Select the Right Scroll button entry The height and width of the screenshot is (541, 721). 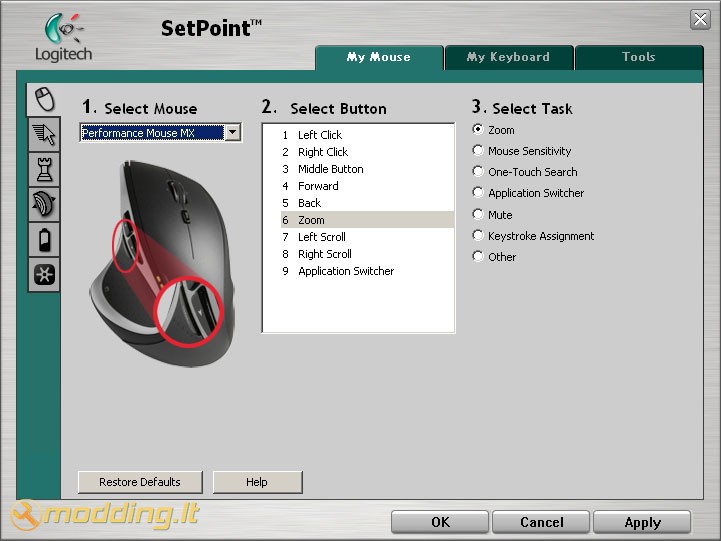pyautogui.click(x=367, y=254)
